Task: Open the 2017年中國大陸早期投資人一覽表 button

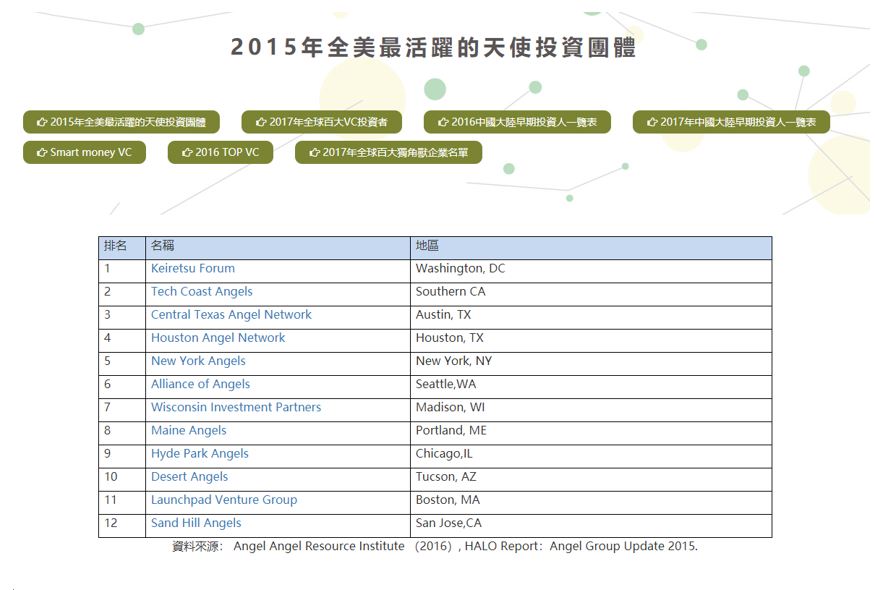Action: (731, 122)
